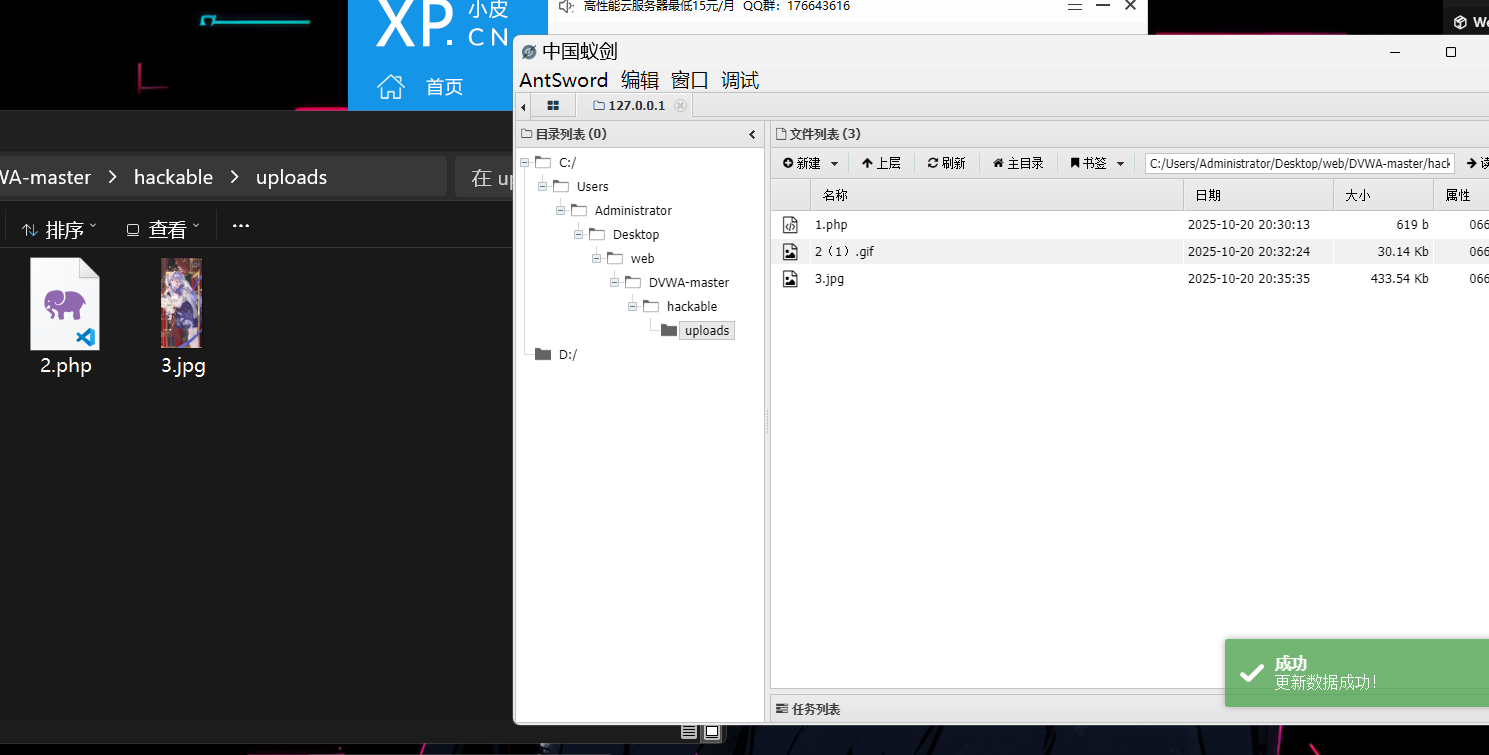Click the path input field in AntSword

point(1300,163)
